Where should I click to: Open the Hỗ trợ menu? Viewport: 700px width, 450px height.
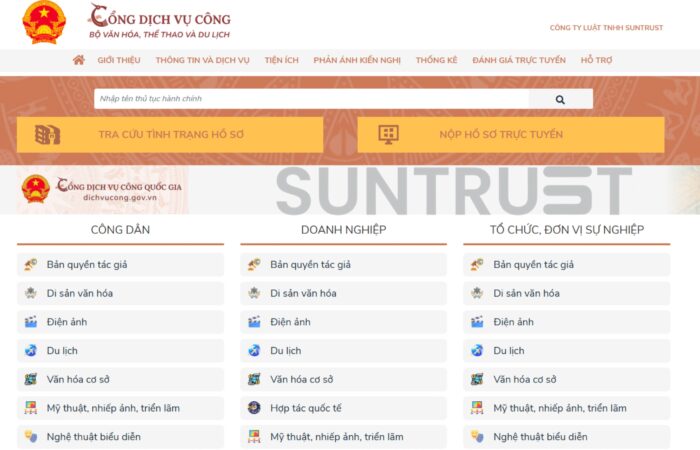(596, 60)
